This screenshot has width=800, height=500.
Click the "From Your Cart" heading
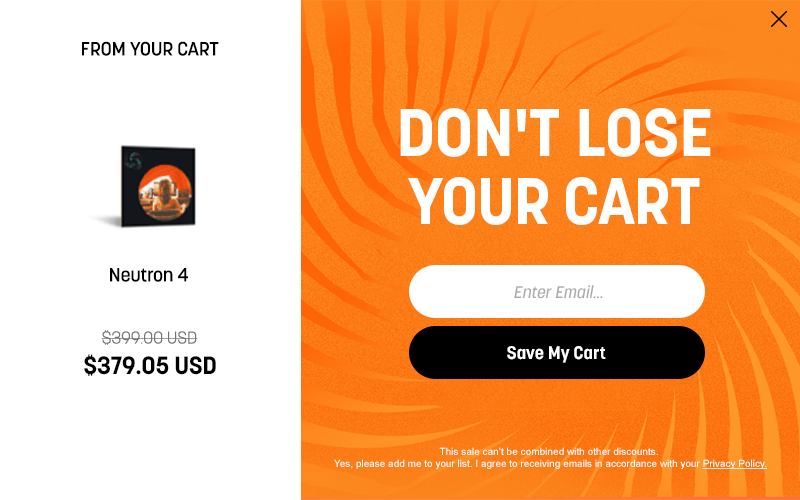[x=149, y=49]
